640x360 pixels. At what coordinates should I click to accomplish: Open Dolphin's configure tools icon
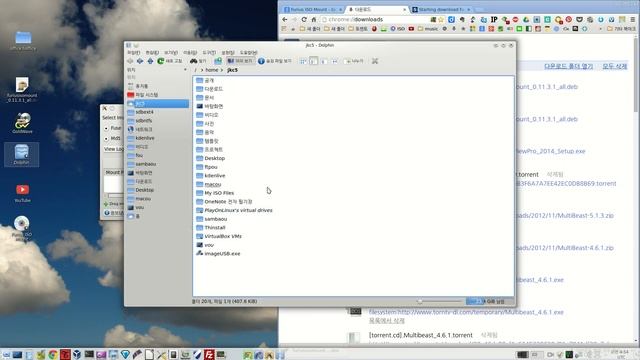pyautogui.click(x=375, y=61)
